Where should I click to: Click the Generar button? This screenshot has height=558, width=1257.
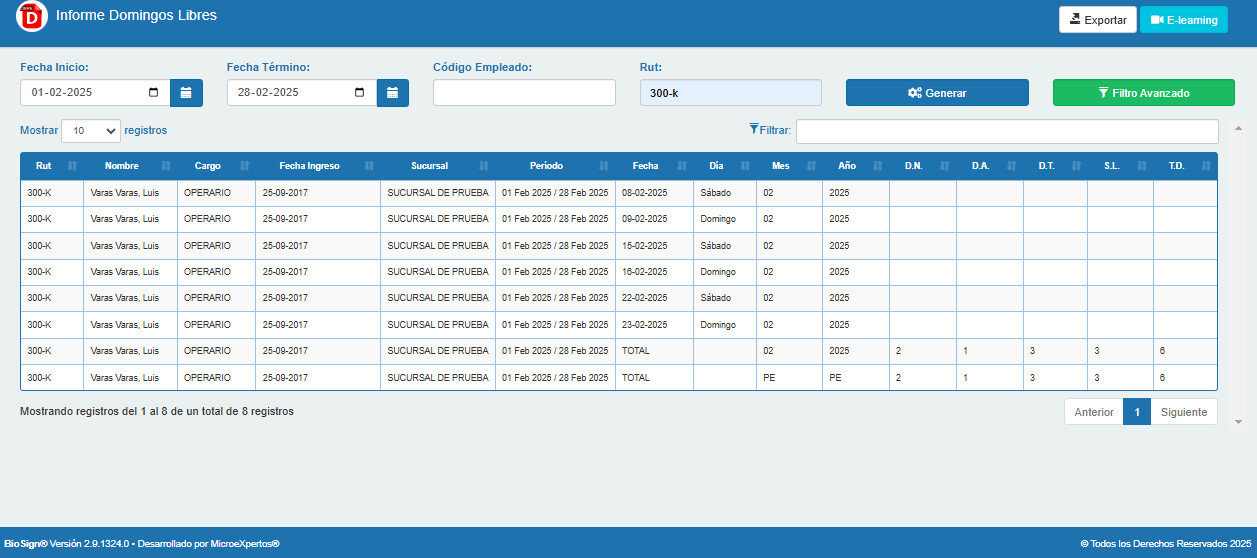pyautogui.click(x=937, y=93)
